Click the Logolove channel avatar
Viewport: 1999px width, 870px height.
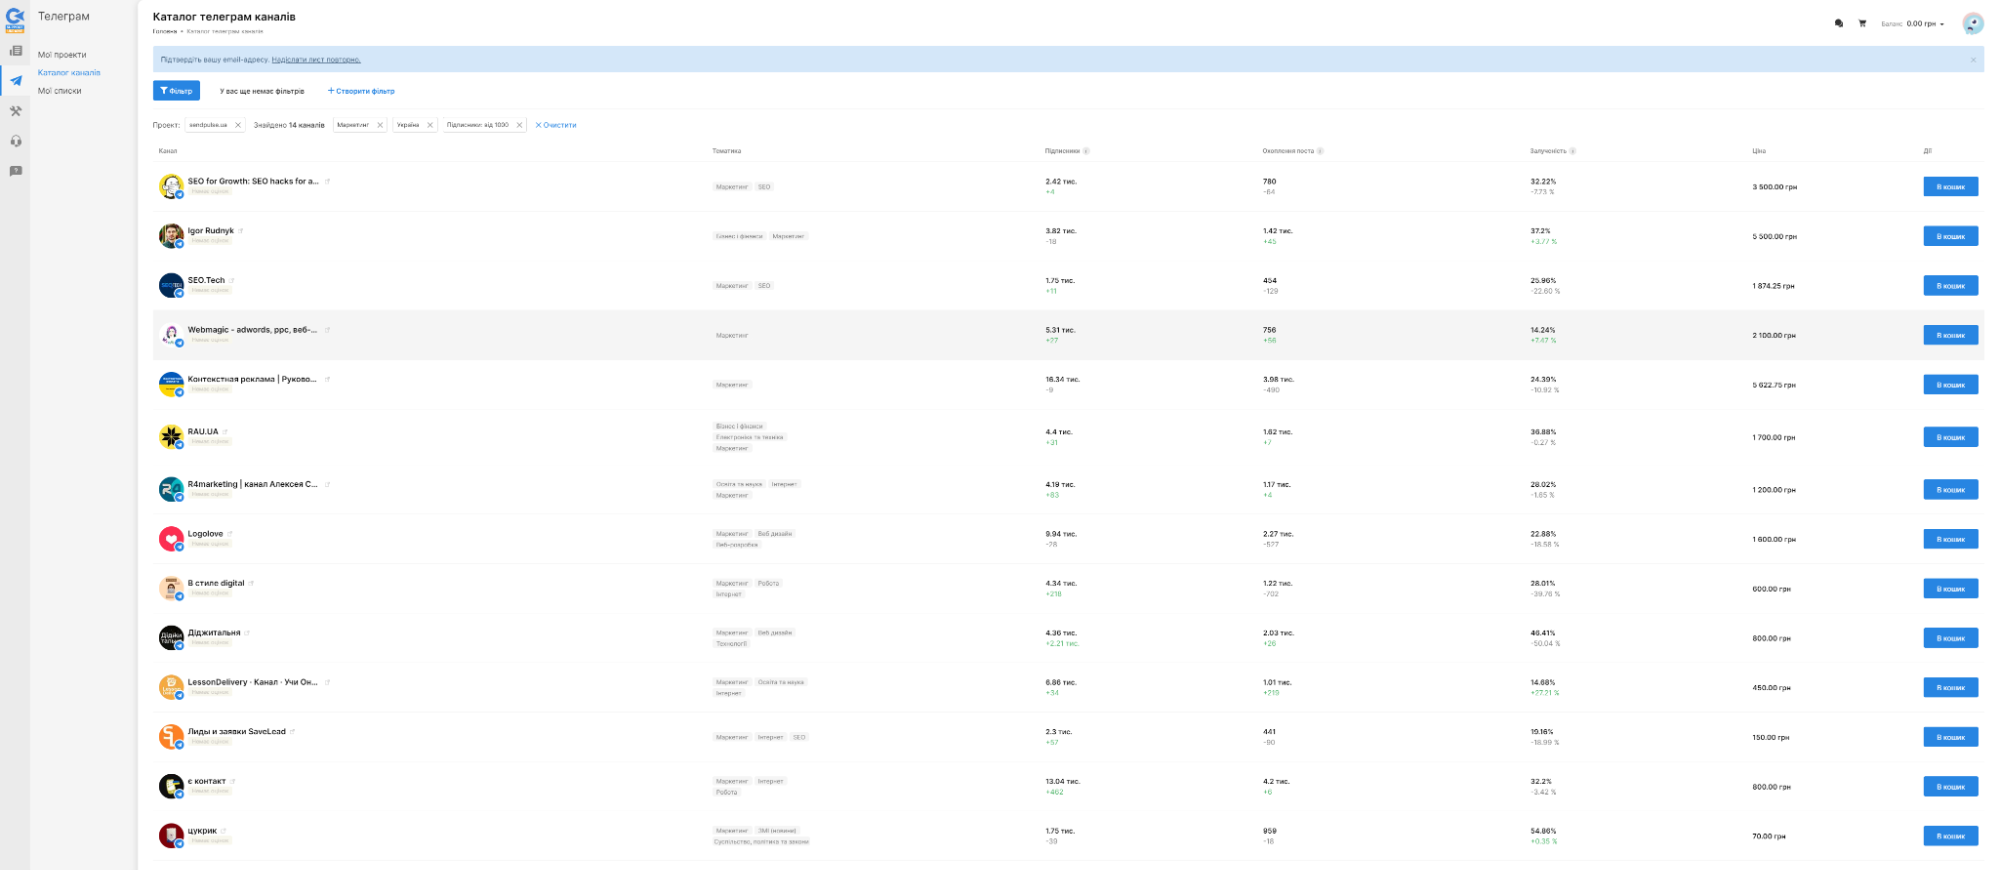pyautogui.click(x=171, y=539)
